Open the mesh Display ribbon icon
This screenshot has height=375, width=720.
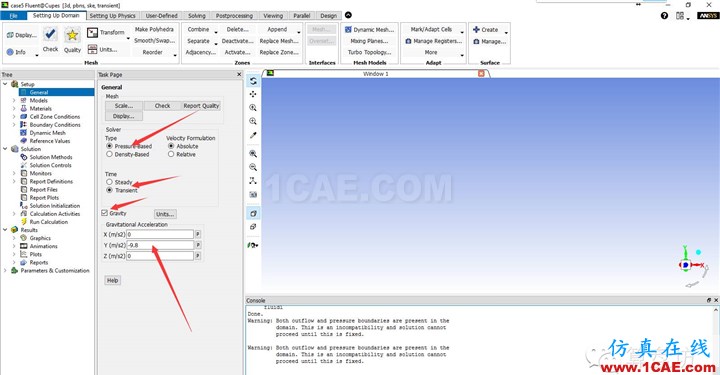(10, 35)
